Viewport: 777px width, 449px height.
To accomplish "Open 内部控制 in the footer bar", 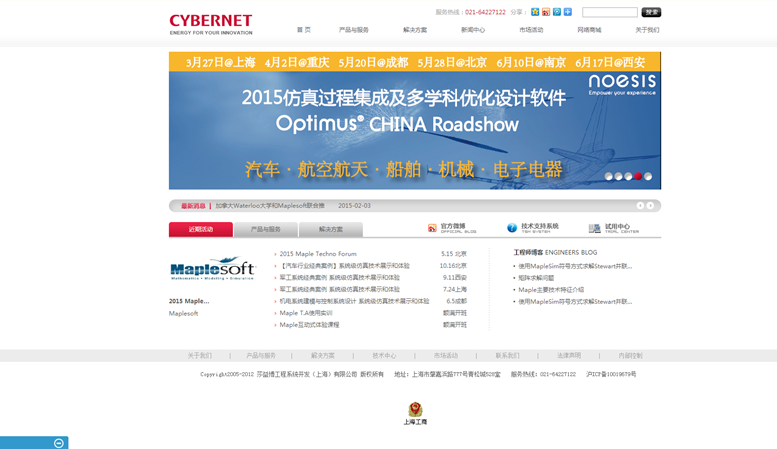I will pos(630,356).
